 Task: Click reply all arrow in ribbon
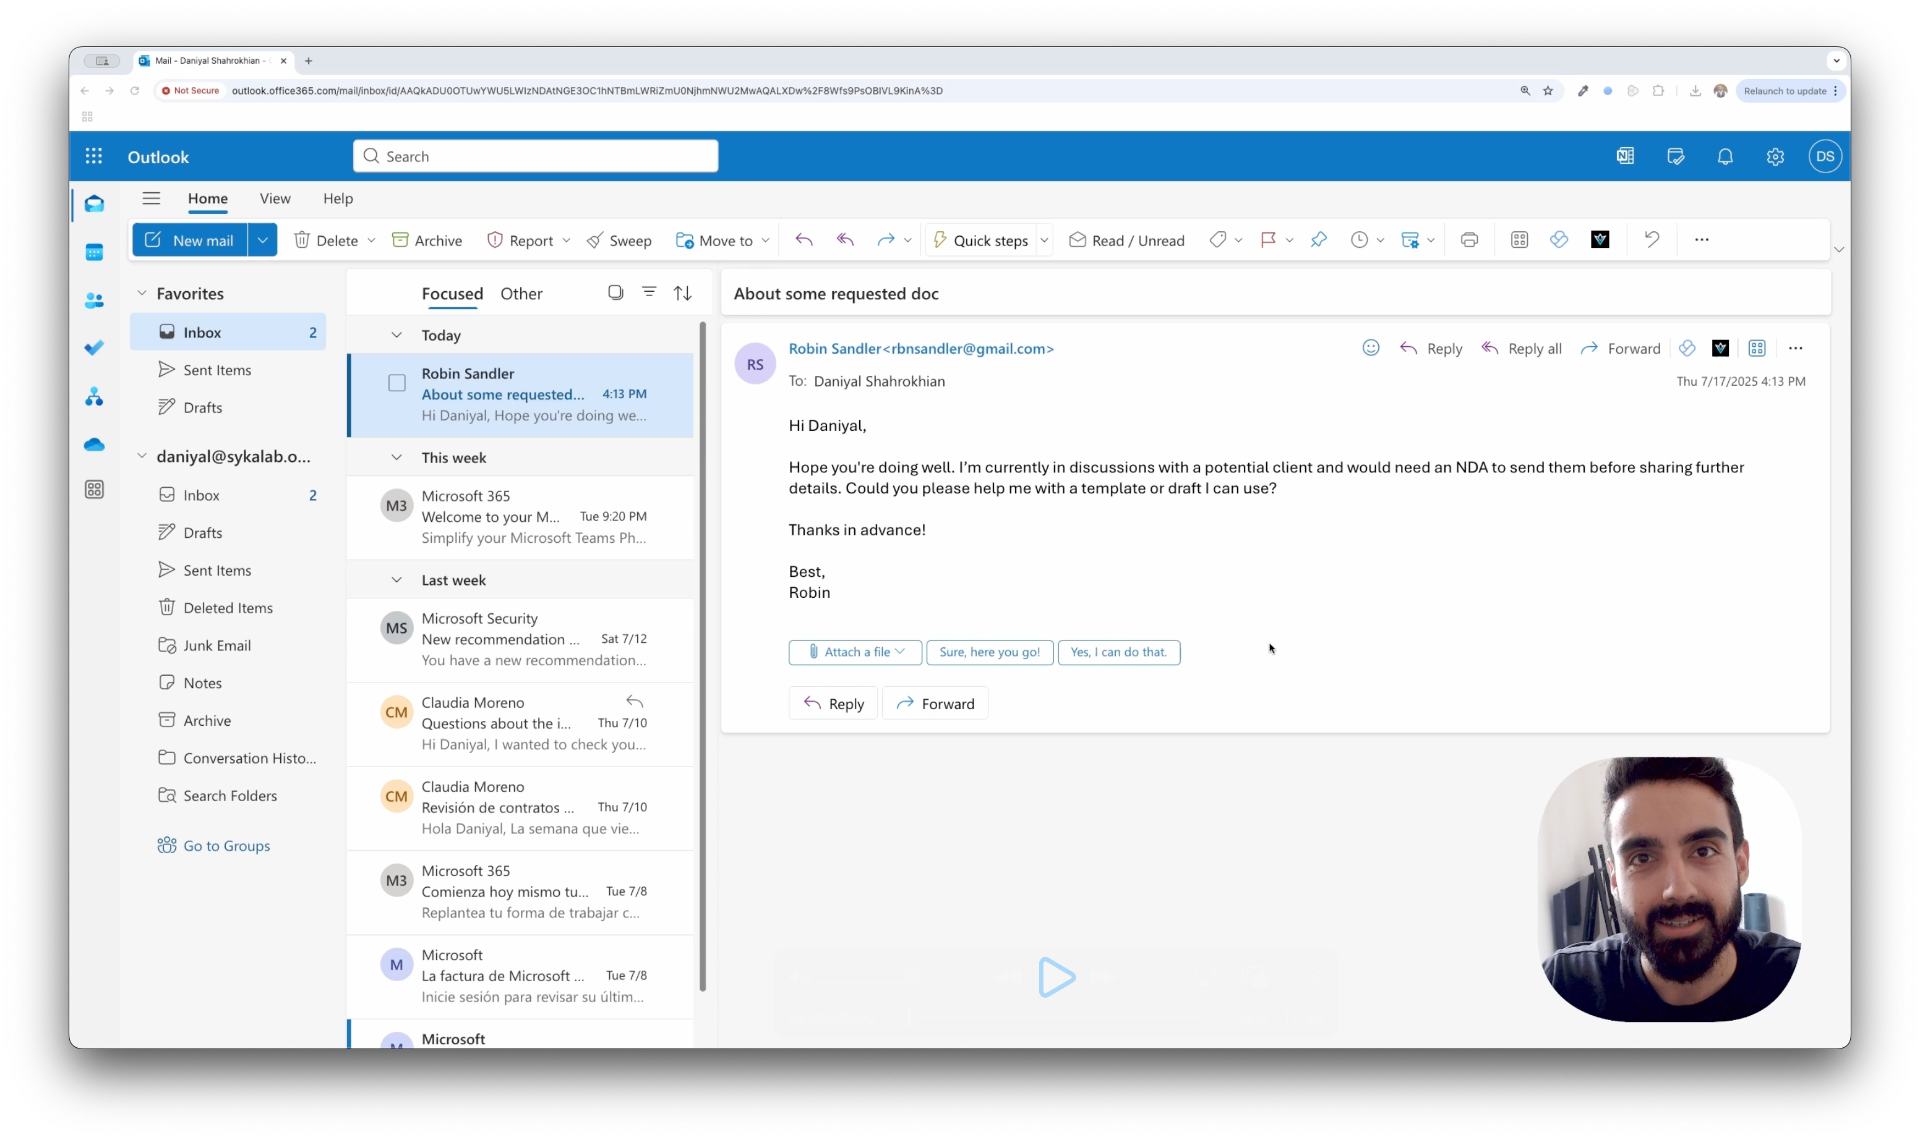pyautogui.click(x=845, y=240)
